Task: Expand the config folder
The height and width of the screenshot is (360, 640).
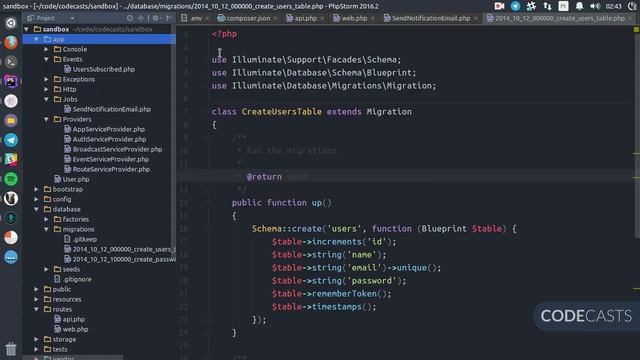Action: click(37, 199)
